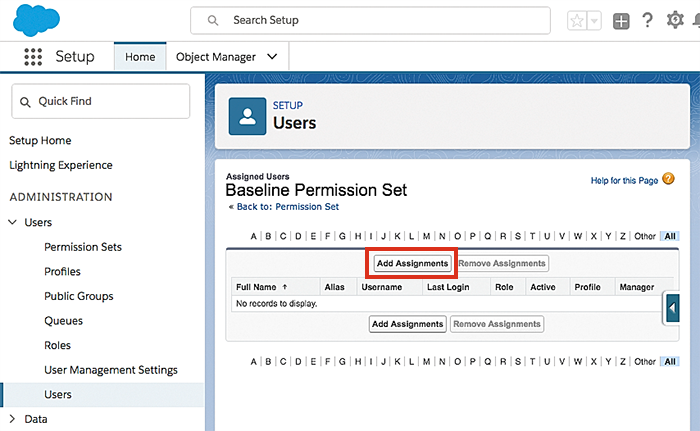This screenshot has width=700, height=431.
Task: Click the No records to display text
Action: coord(276,304)
